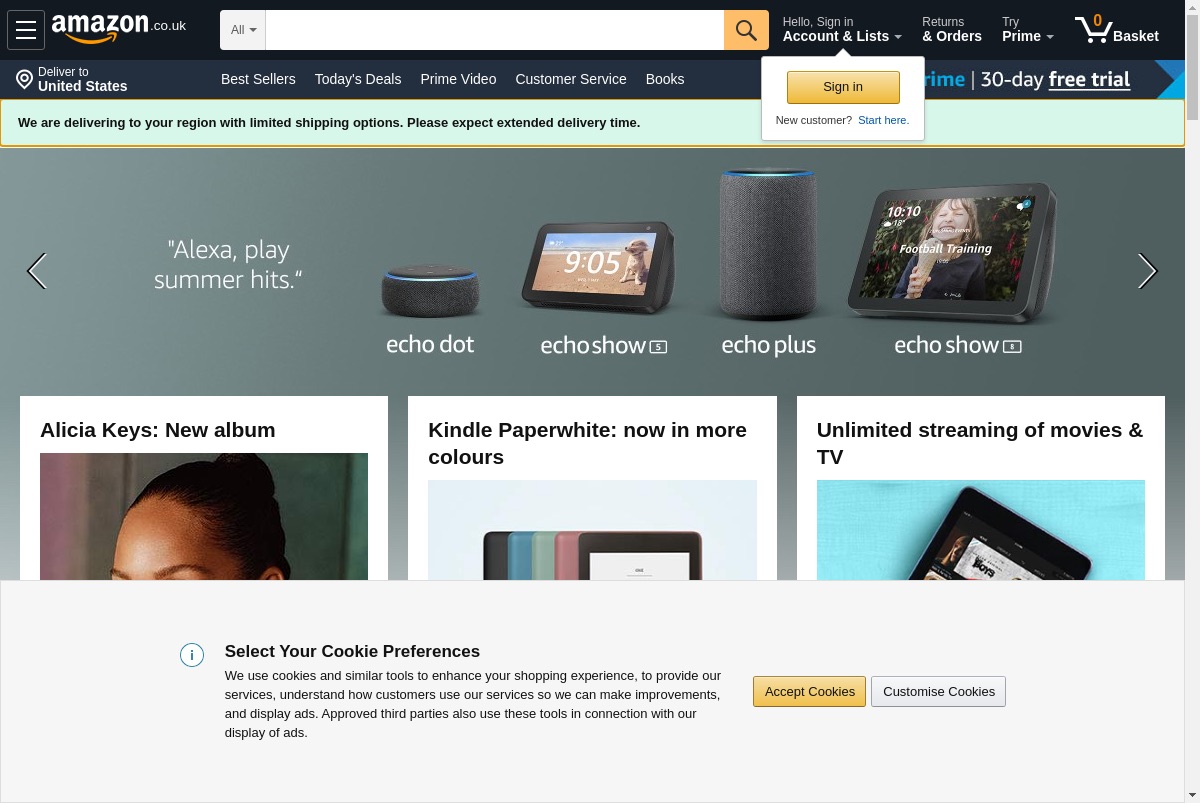Viewport: 1200px width, 803px height.
Task: Select Prime Video in the navigation
Action: coord(458,79)
